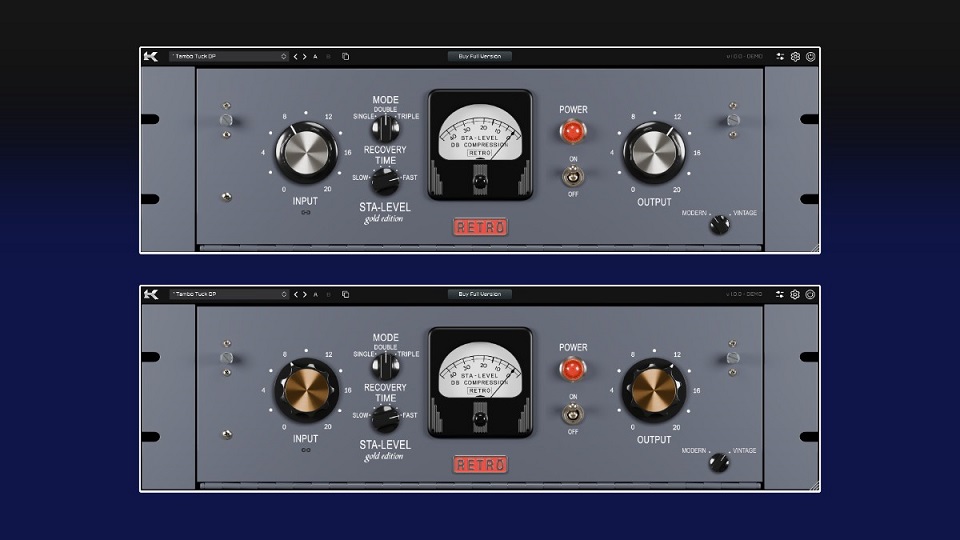Toggle the Modern/Vintage knob on the upper unit

pyautogui.click(x=718, y=224)
